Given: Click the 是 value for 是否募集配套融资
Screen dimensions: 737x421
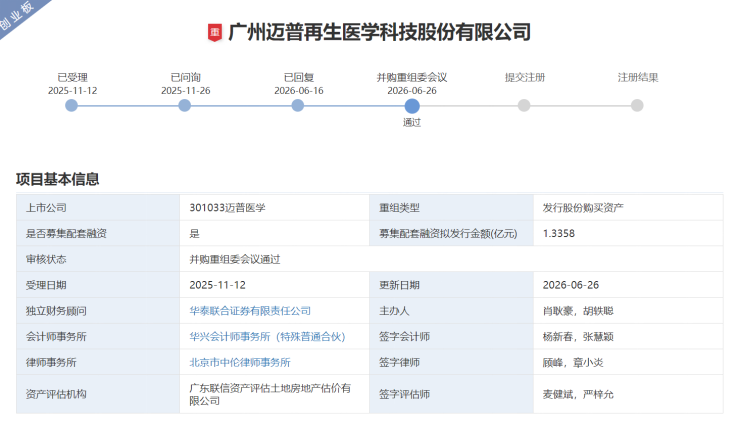Looking at the screenshot, I should pos(195,234).
